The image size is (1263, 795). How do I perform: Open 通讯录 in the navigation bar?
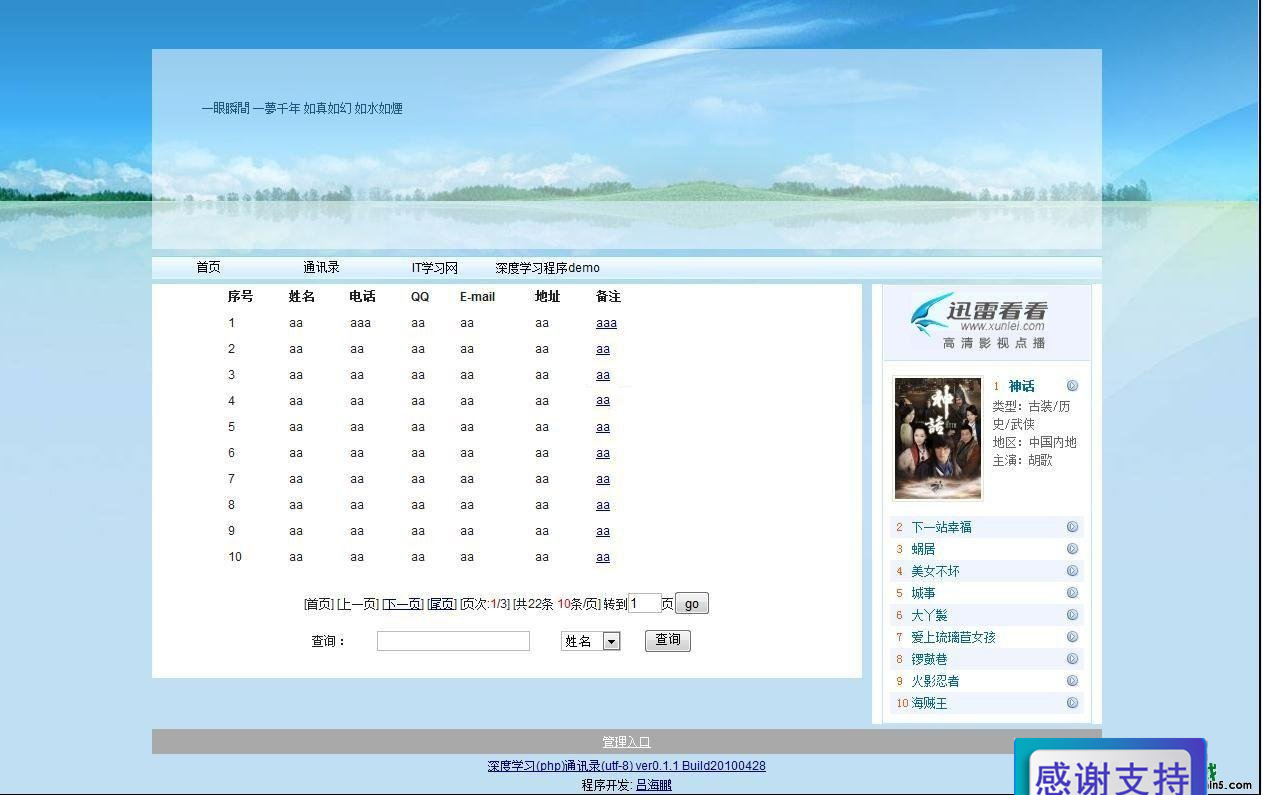(321, 268)
